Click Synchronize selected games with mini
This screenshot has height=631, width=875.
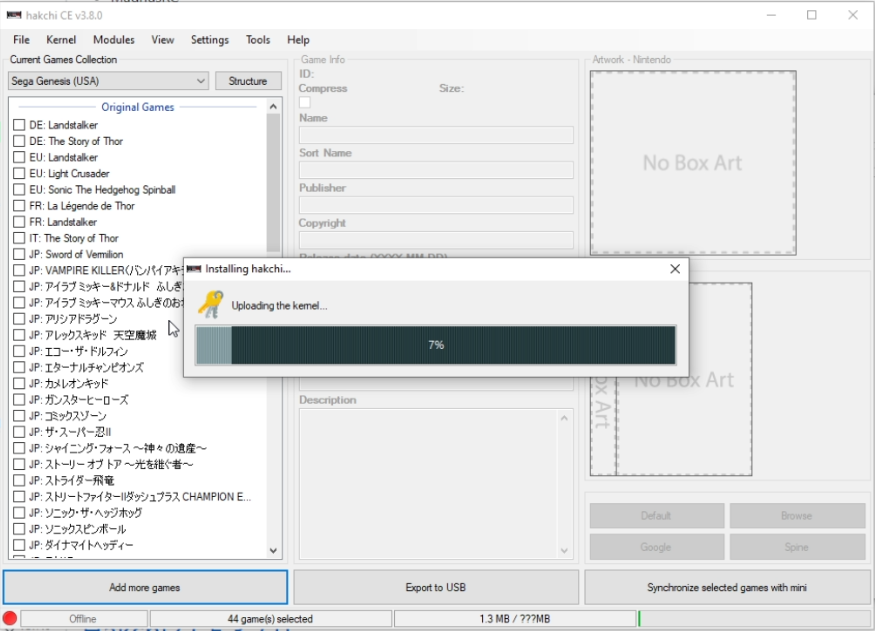click(x=727, y=587)
